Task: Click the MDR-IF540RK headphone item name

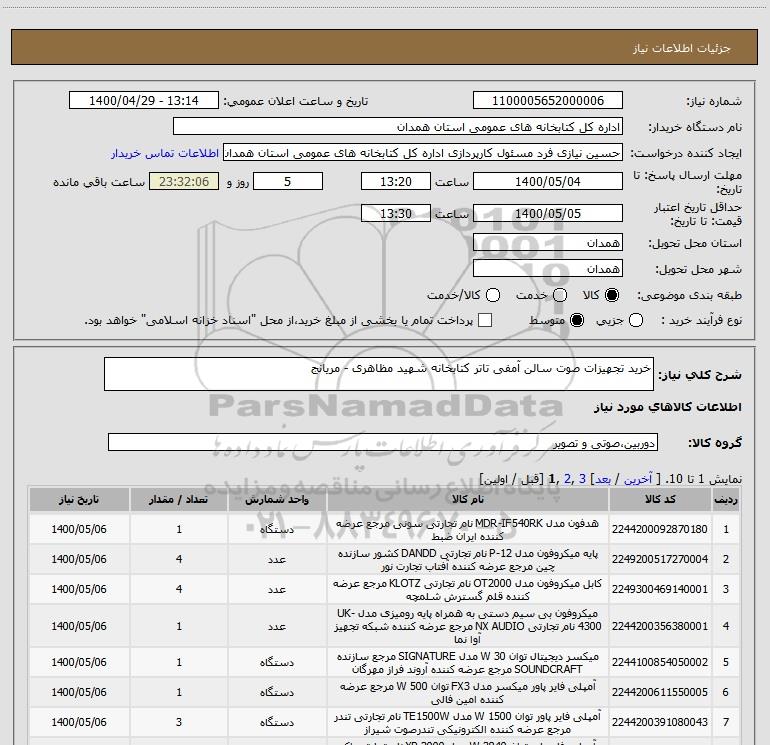Action: (468, 529)
